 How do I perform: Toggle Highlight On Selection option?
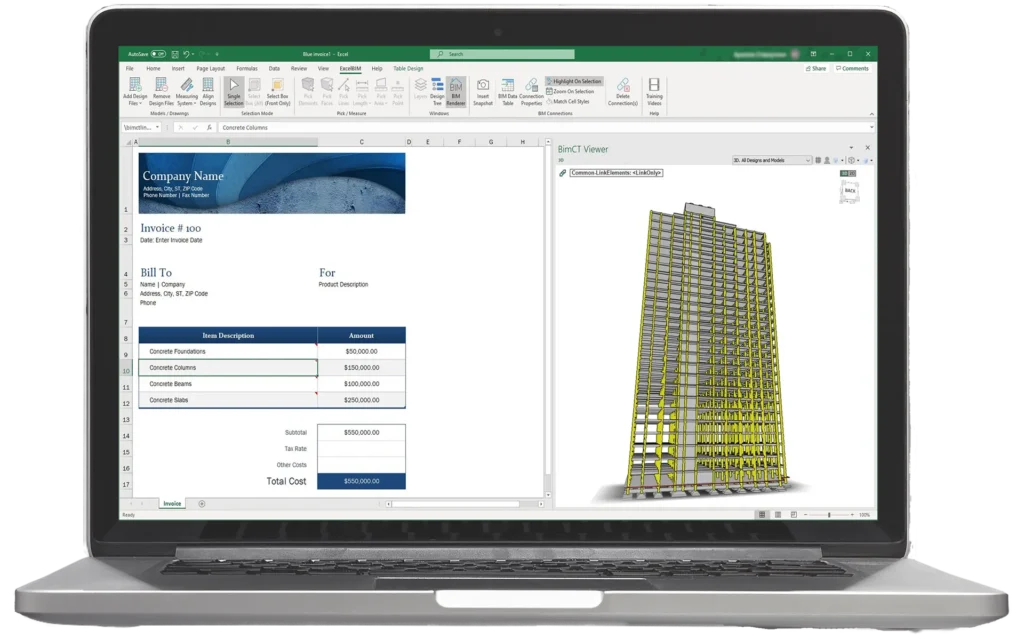click(575, 81)
